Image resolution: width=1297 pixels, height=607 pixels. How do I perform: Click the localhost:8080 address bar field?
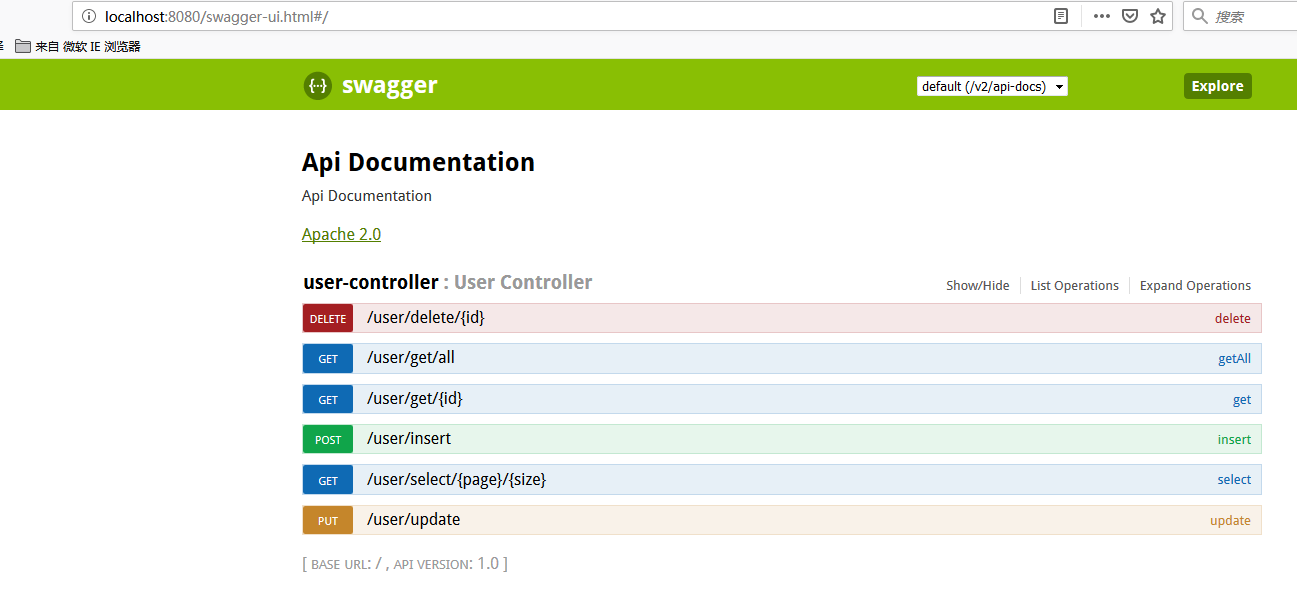pyautogui.click(x=560, y=16)
